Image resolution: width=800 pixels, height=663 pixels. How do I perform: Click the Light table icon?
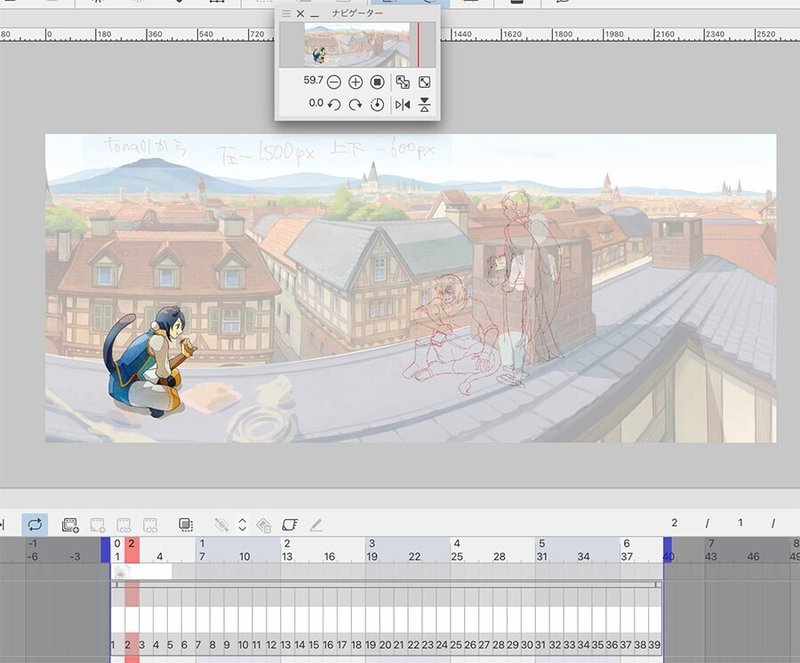click(x=289, y=525)
